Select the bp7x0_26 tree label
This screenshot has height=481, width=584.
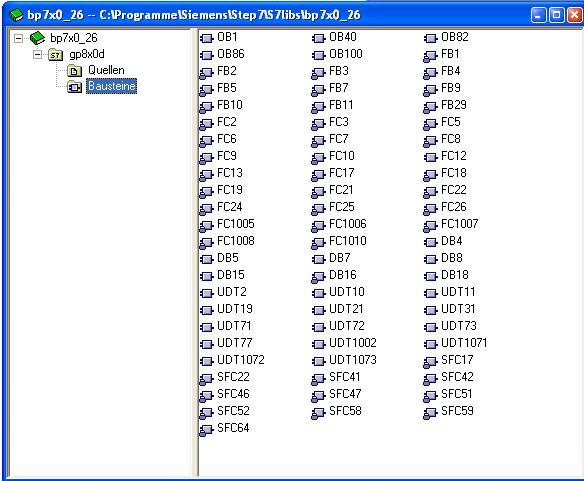coord(74,38)
